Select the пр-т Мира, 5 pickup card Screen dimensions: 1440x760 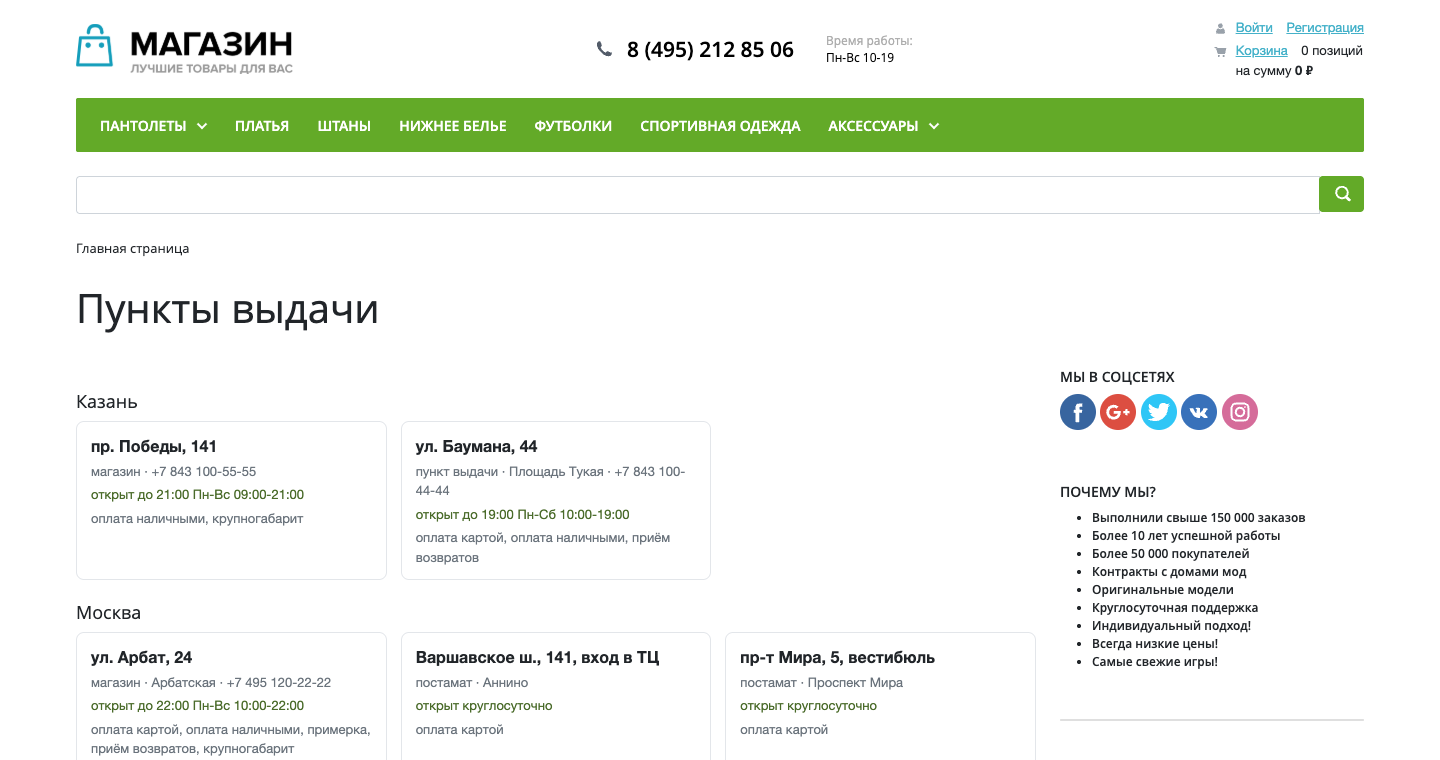pyautogui.click(x=880, y=696)
